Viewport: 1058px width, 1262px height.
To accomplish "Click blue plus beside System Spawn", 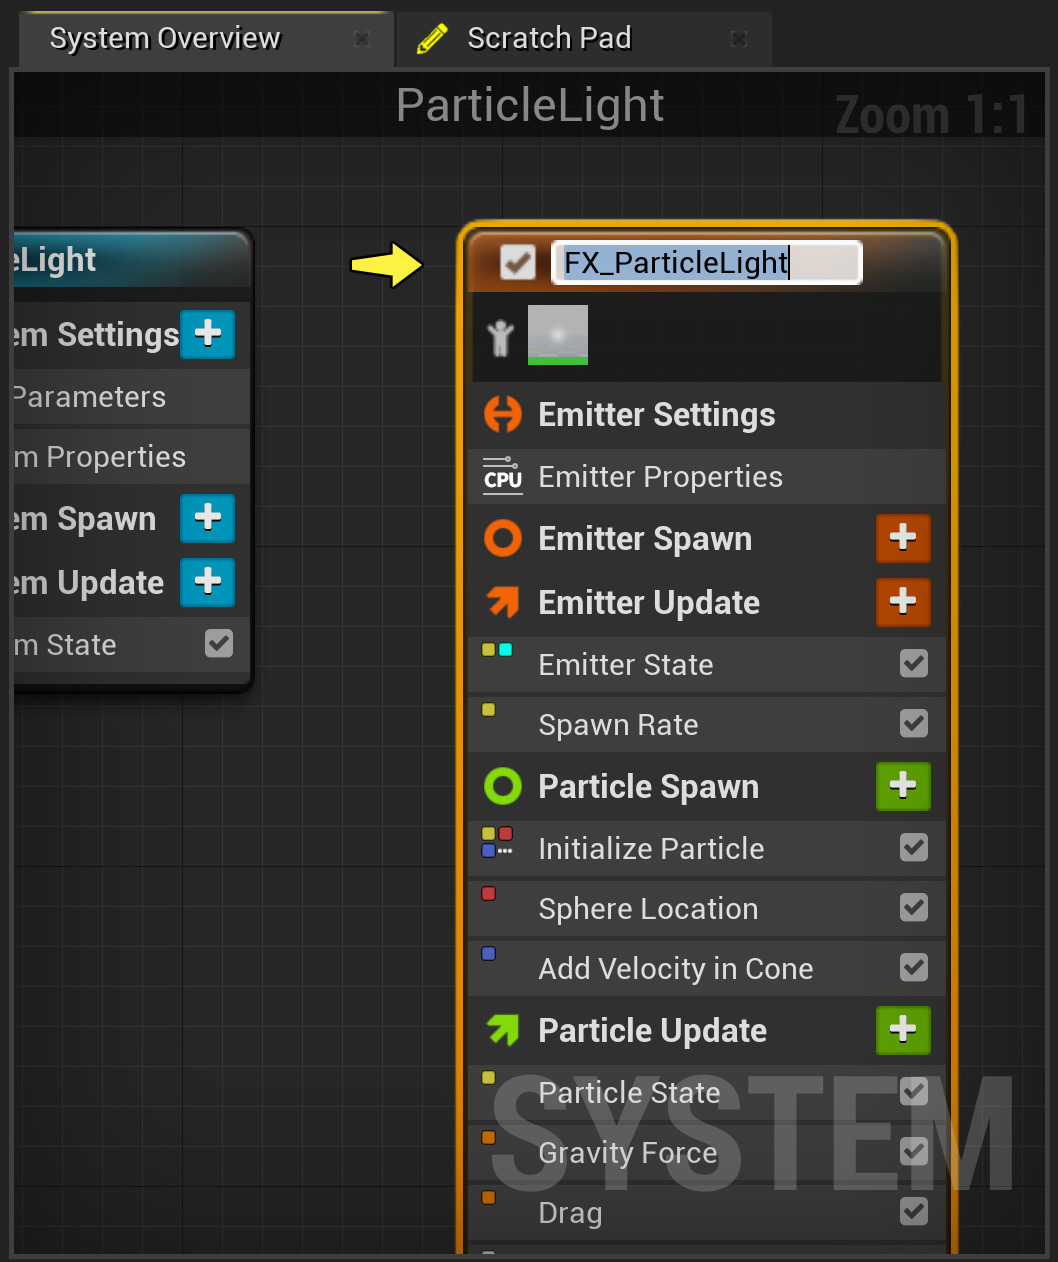I will tap(207, 518).
